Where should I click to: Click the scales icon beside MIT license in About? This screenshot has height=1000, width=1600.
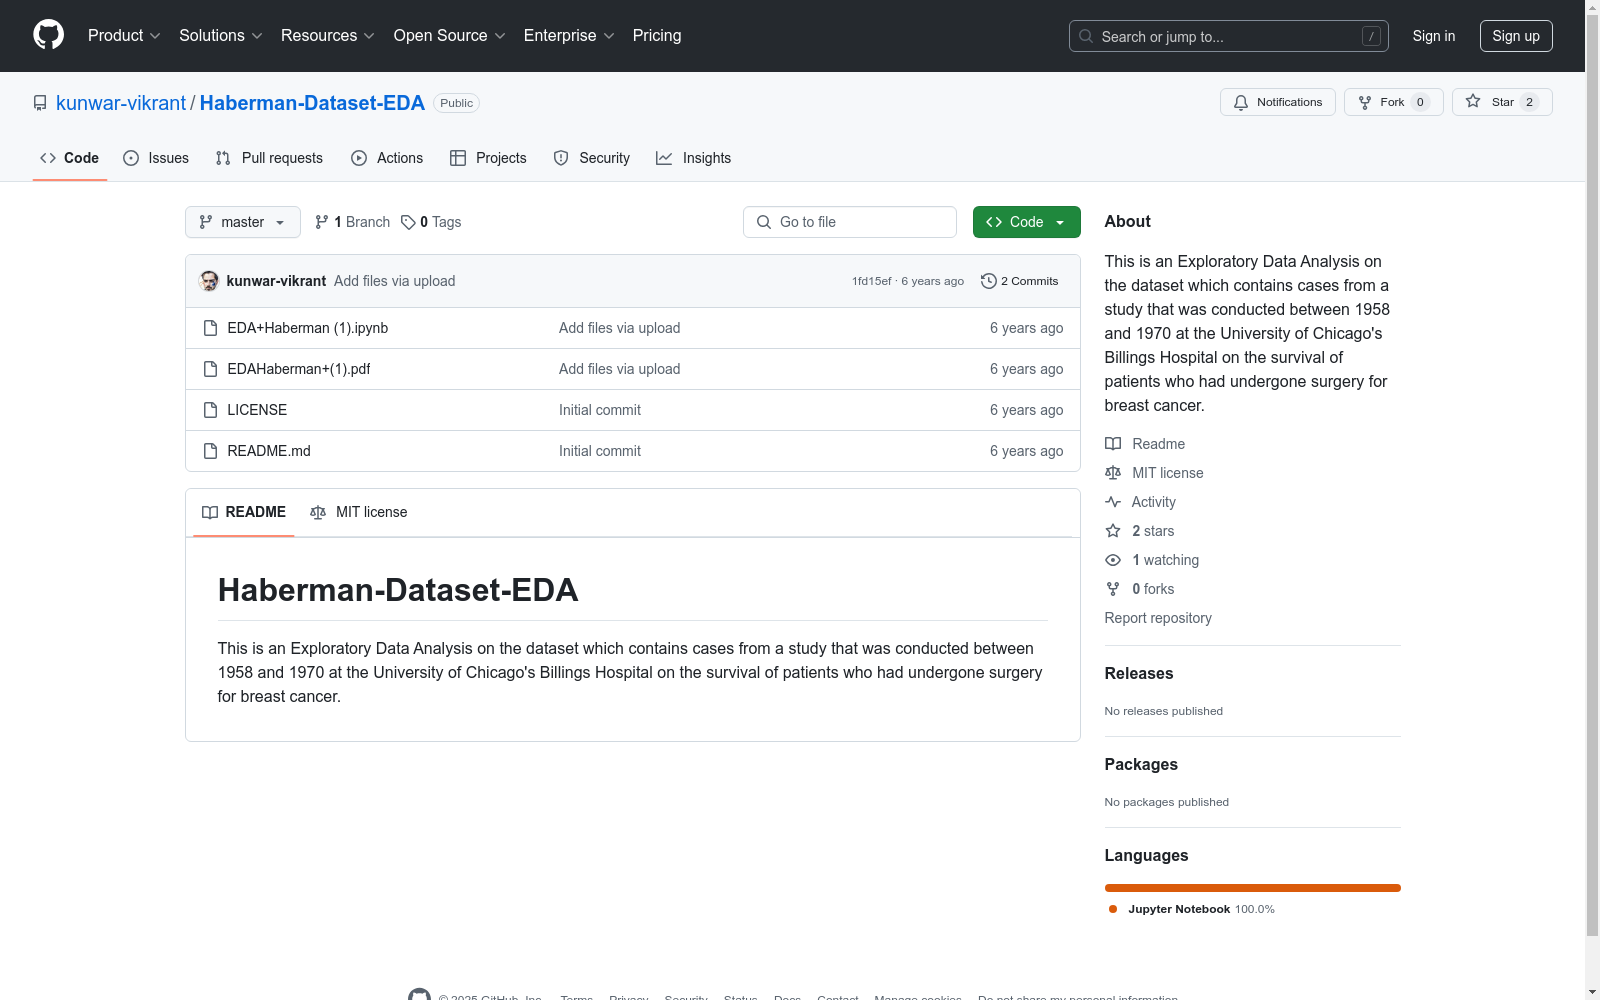tap(1113, 473)
